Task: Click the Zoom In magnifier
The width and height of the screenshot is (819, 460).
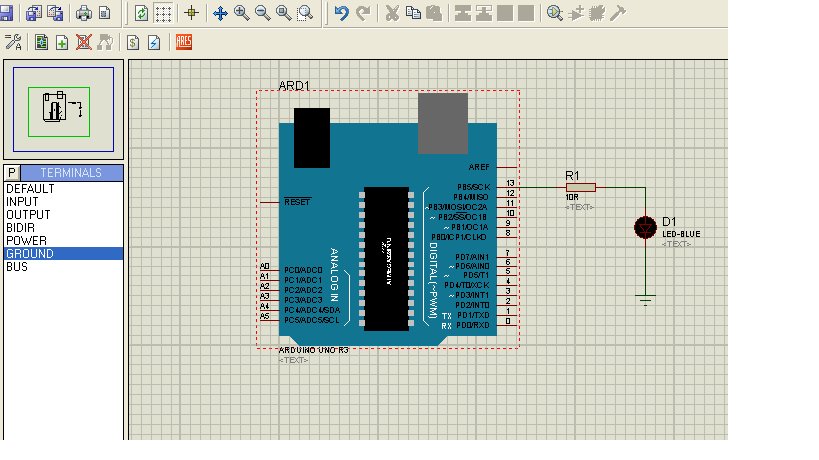Action: 242,13
